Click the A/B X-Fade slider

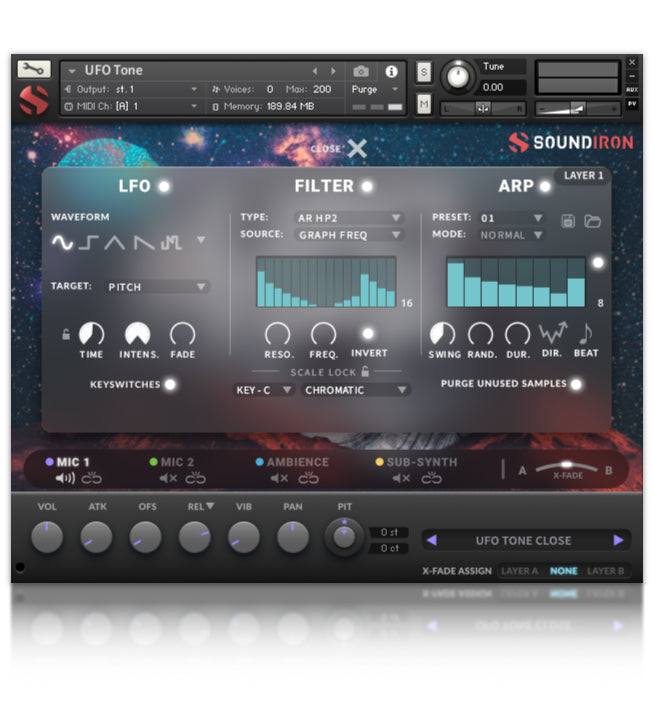(565, 466)
